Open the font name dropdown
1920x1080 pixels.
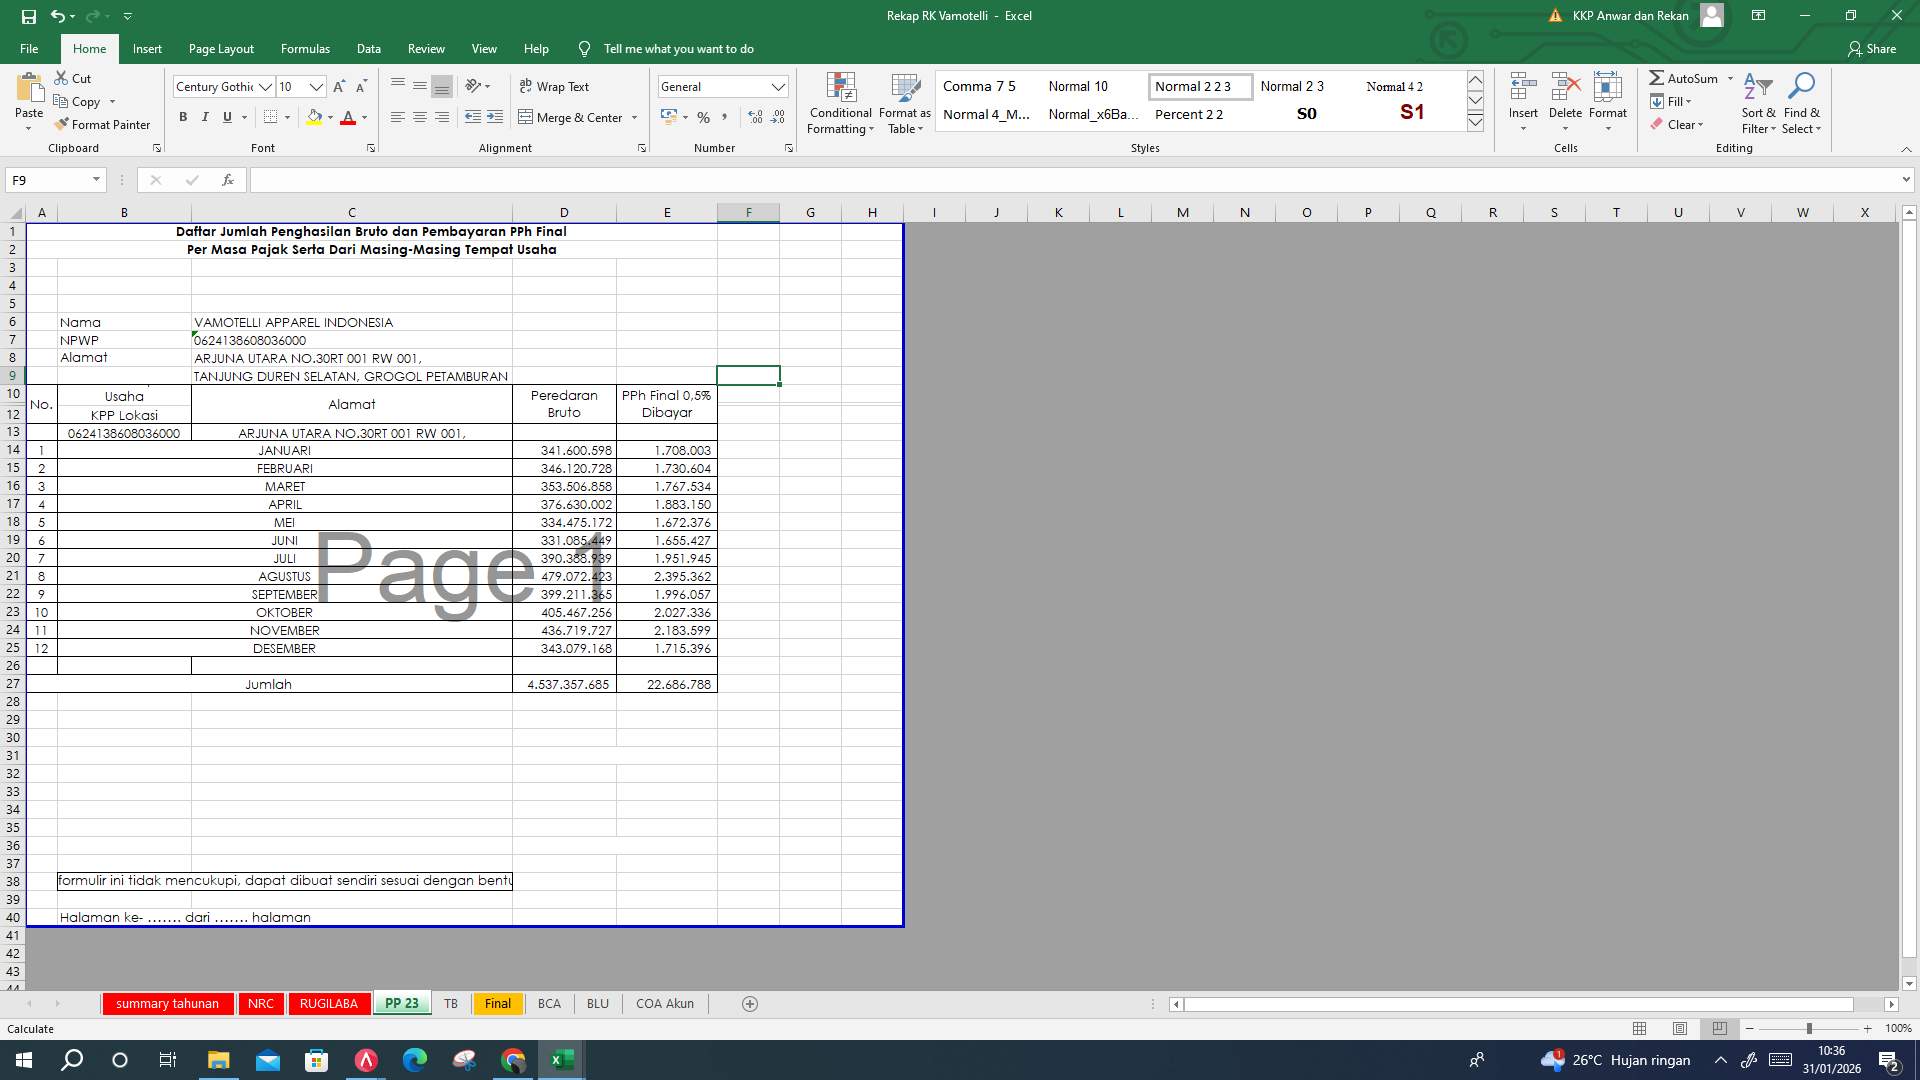[x=266, y=86]
